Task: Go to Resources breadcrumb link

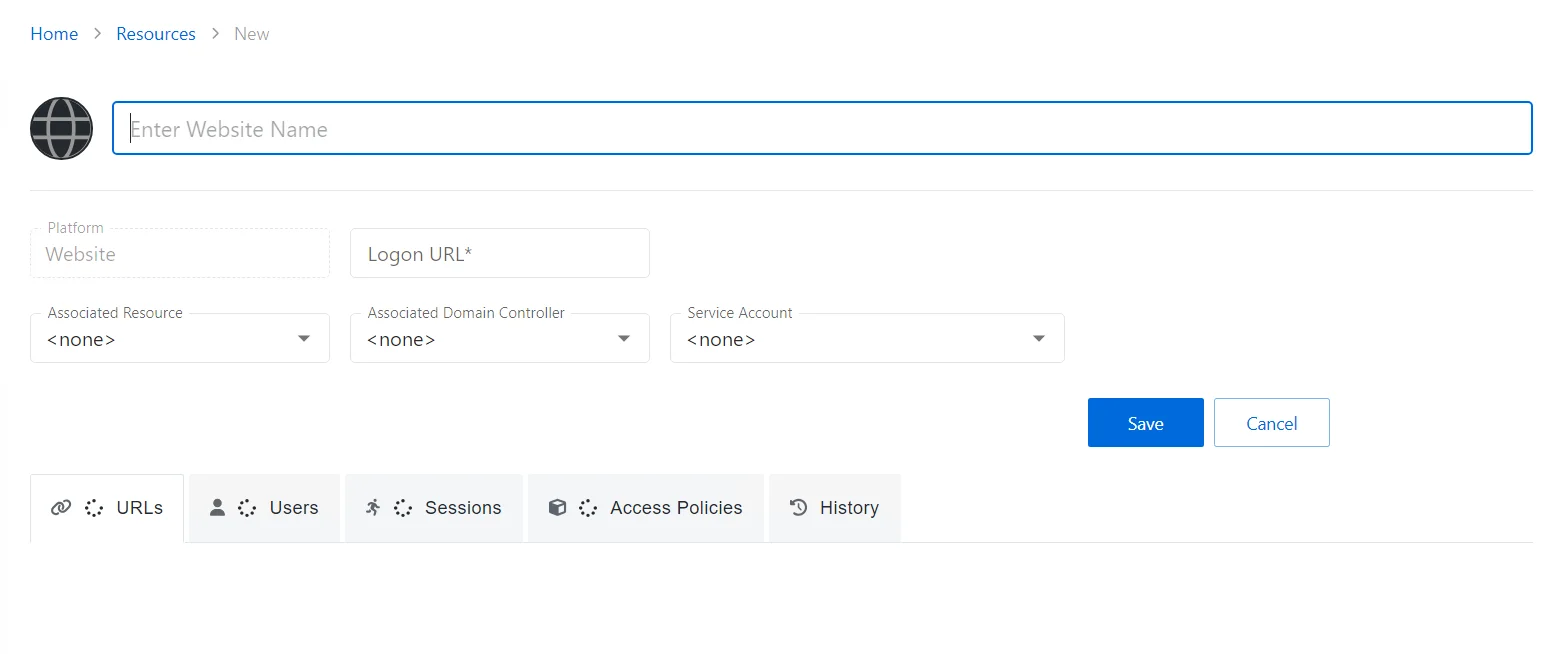Action: click(x=156, y=34)
